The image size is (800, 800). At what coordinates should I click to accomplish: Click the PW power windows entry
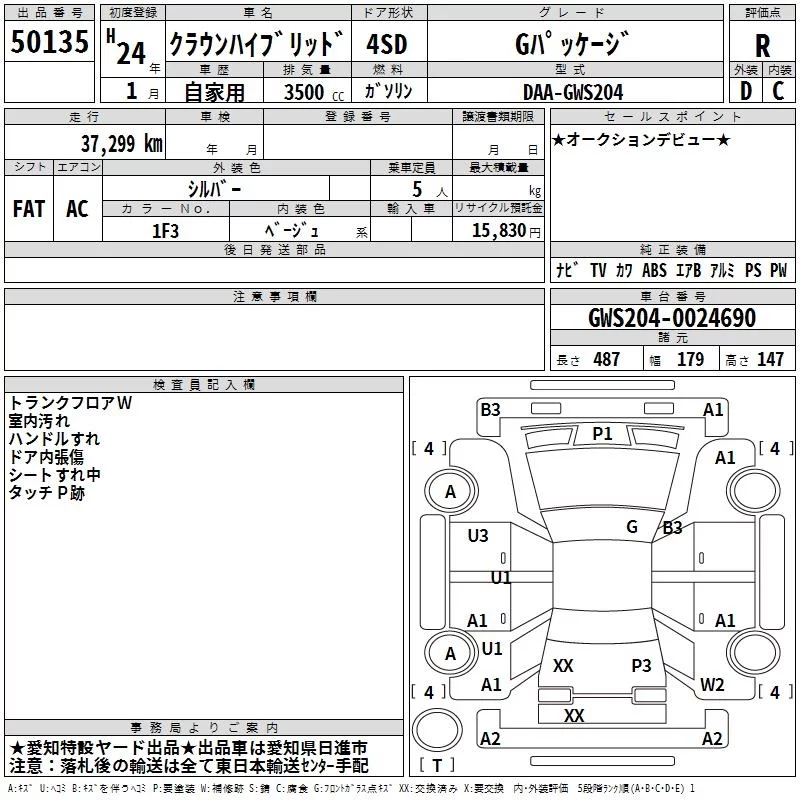779,270
